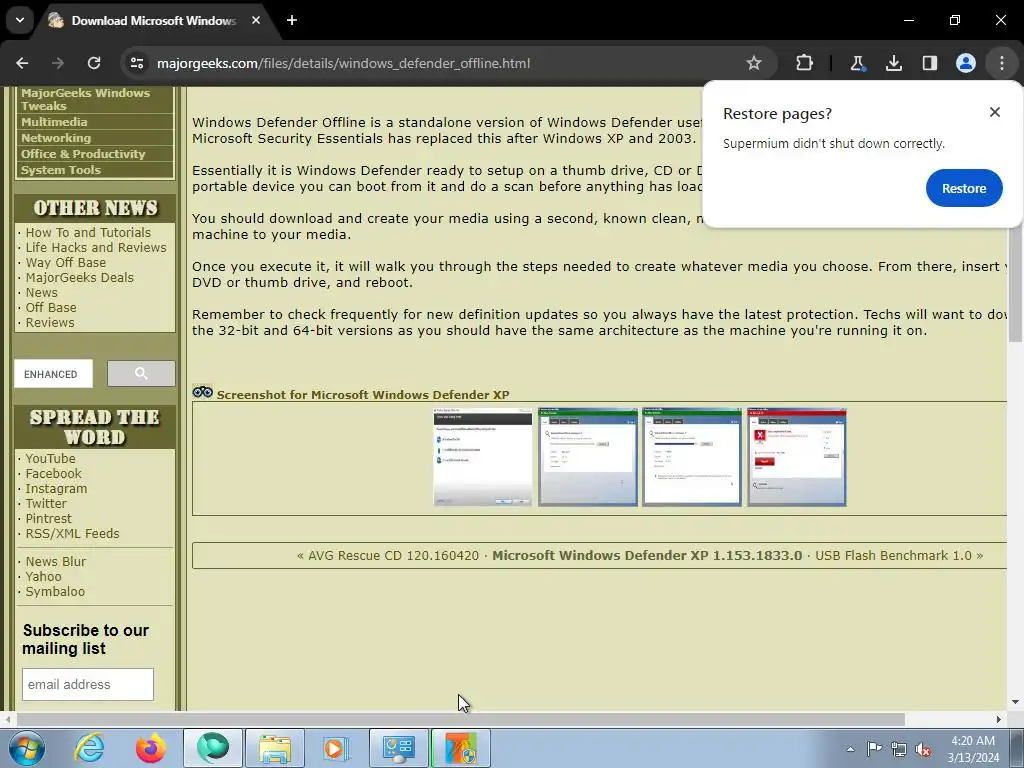Open the third screenshot thumbnail with progress bar
The width and height of the screenshot is (1024, 768).
[692, 457]
